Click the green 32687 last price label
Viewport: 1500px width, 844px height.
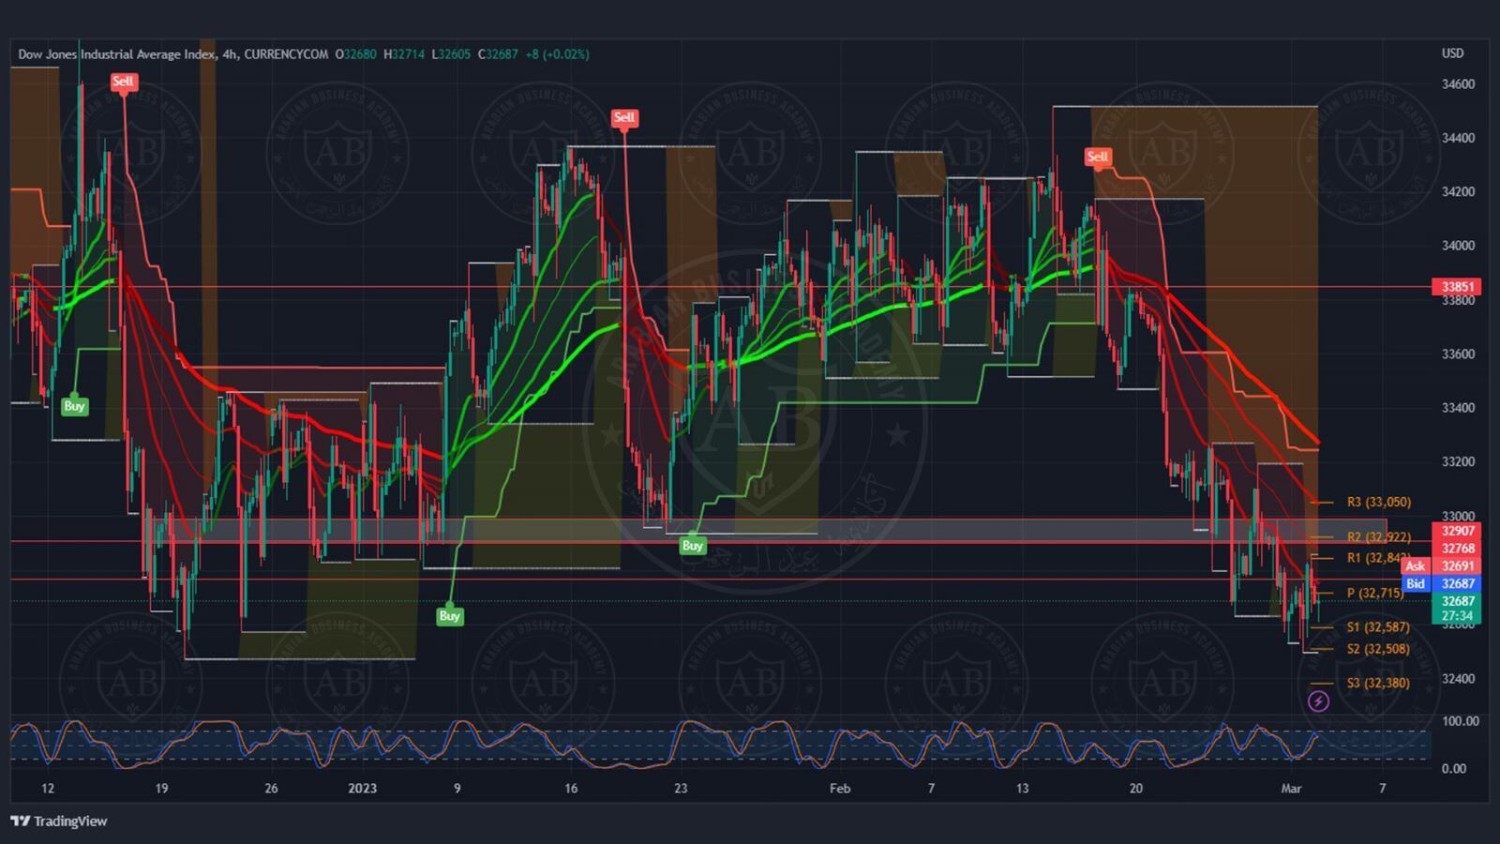point(1457,601)
